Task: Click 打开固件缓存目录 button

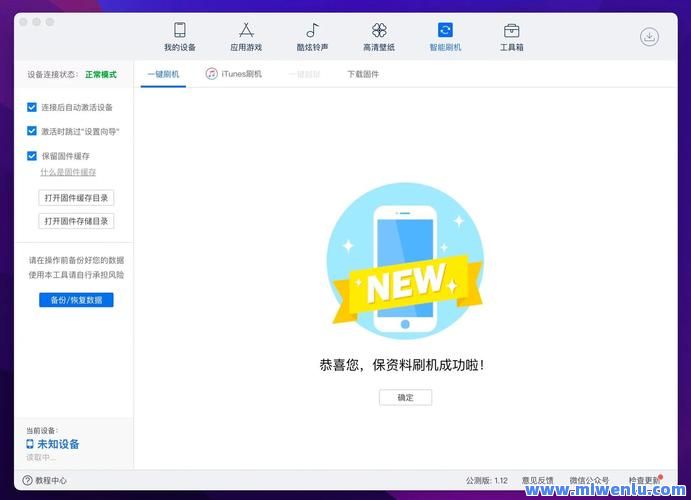Action: tap(76, 198)
